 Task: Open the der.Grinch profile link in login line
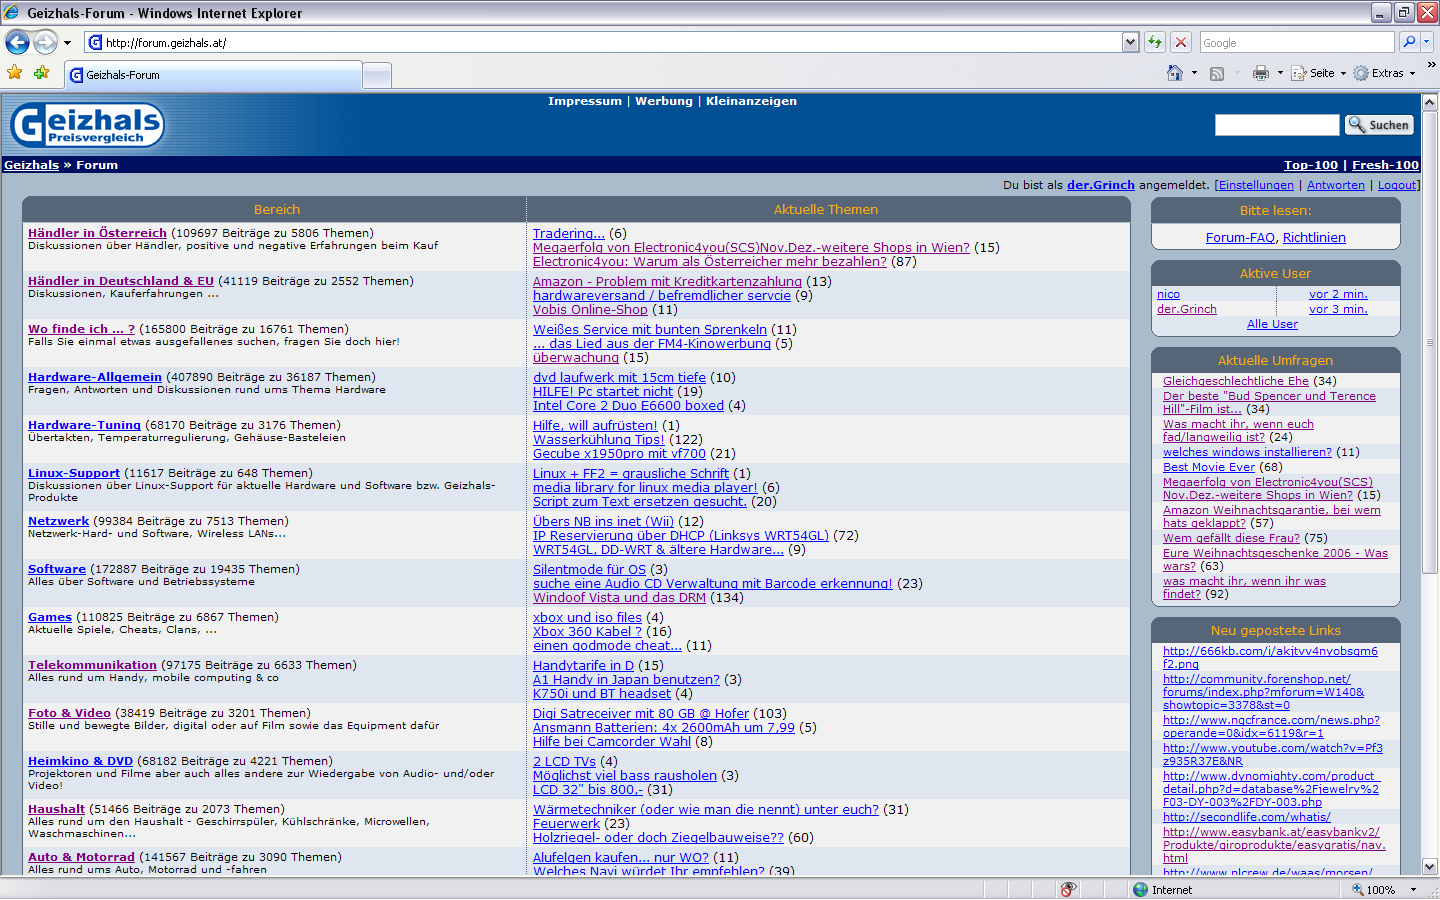1101,185
